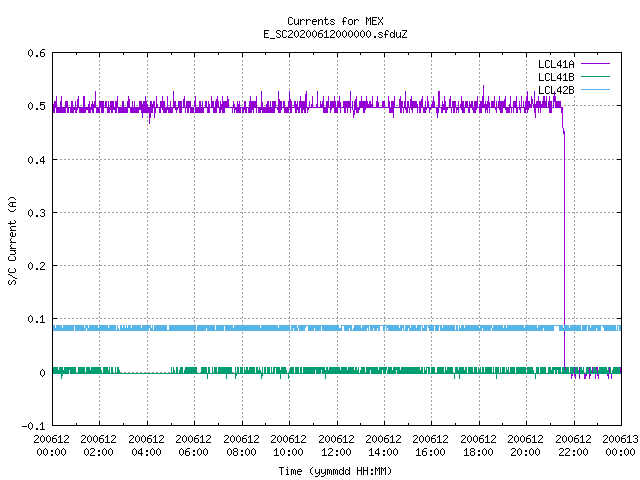Click the y-axis tick value 0.5
The width and height of the screenshot is (640, 480).
tap(36, 106)
